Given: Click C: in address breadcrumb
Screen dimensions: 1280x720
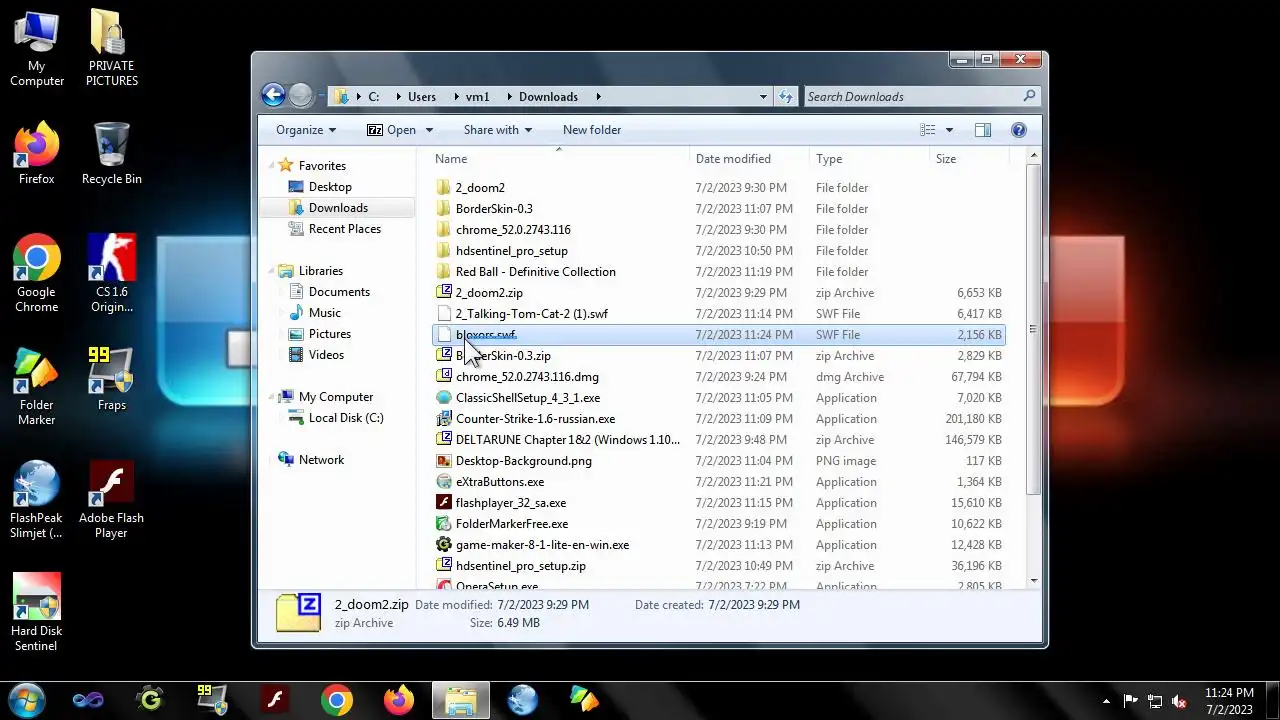Looking at the screenshot, I should point(373,97).
